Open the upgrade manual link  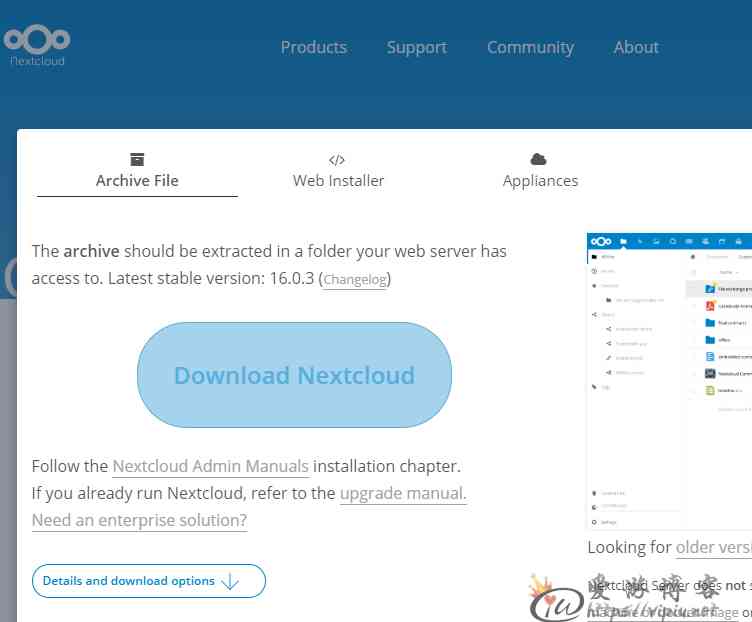pyautogui.click(x=403, y=493)
